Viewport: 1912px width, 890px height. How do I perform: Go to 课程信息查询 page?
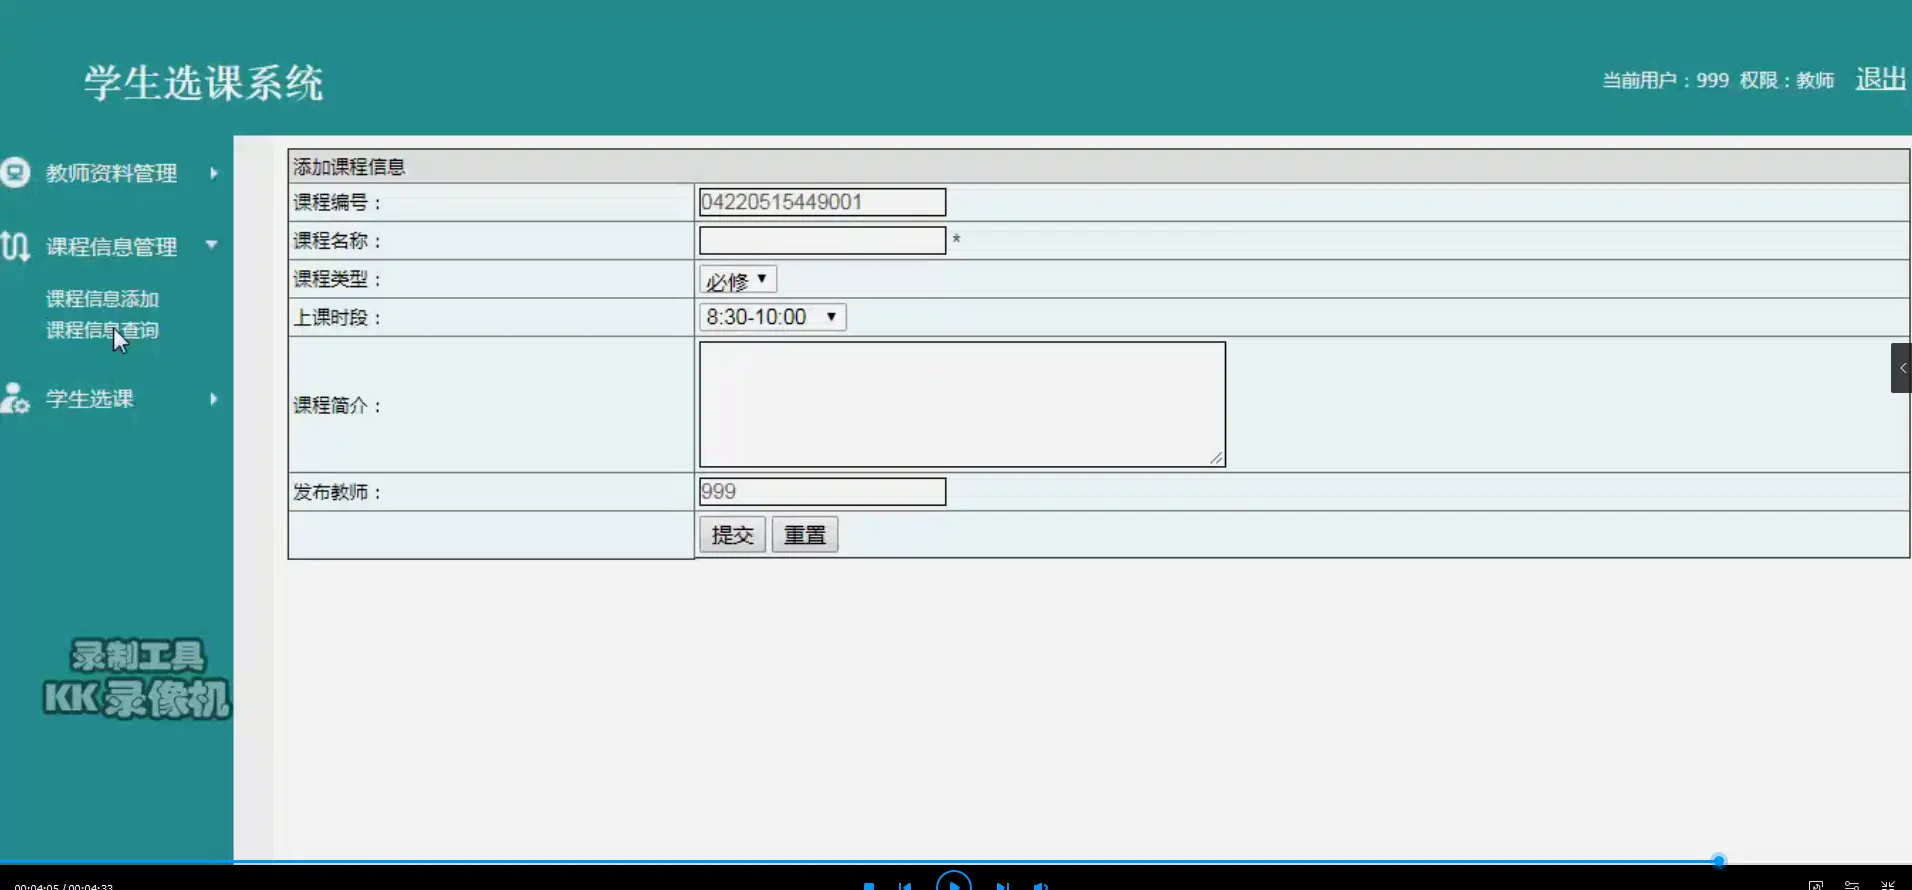[x=102, y=330]
